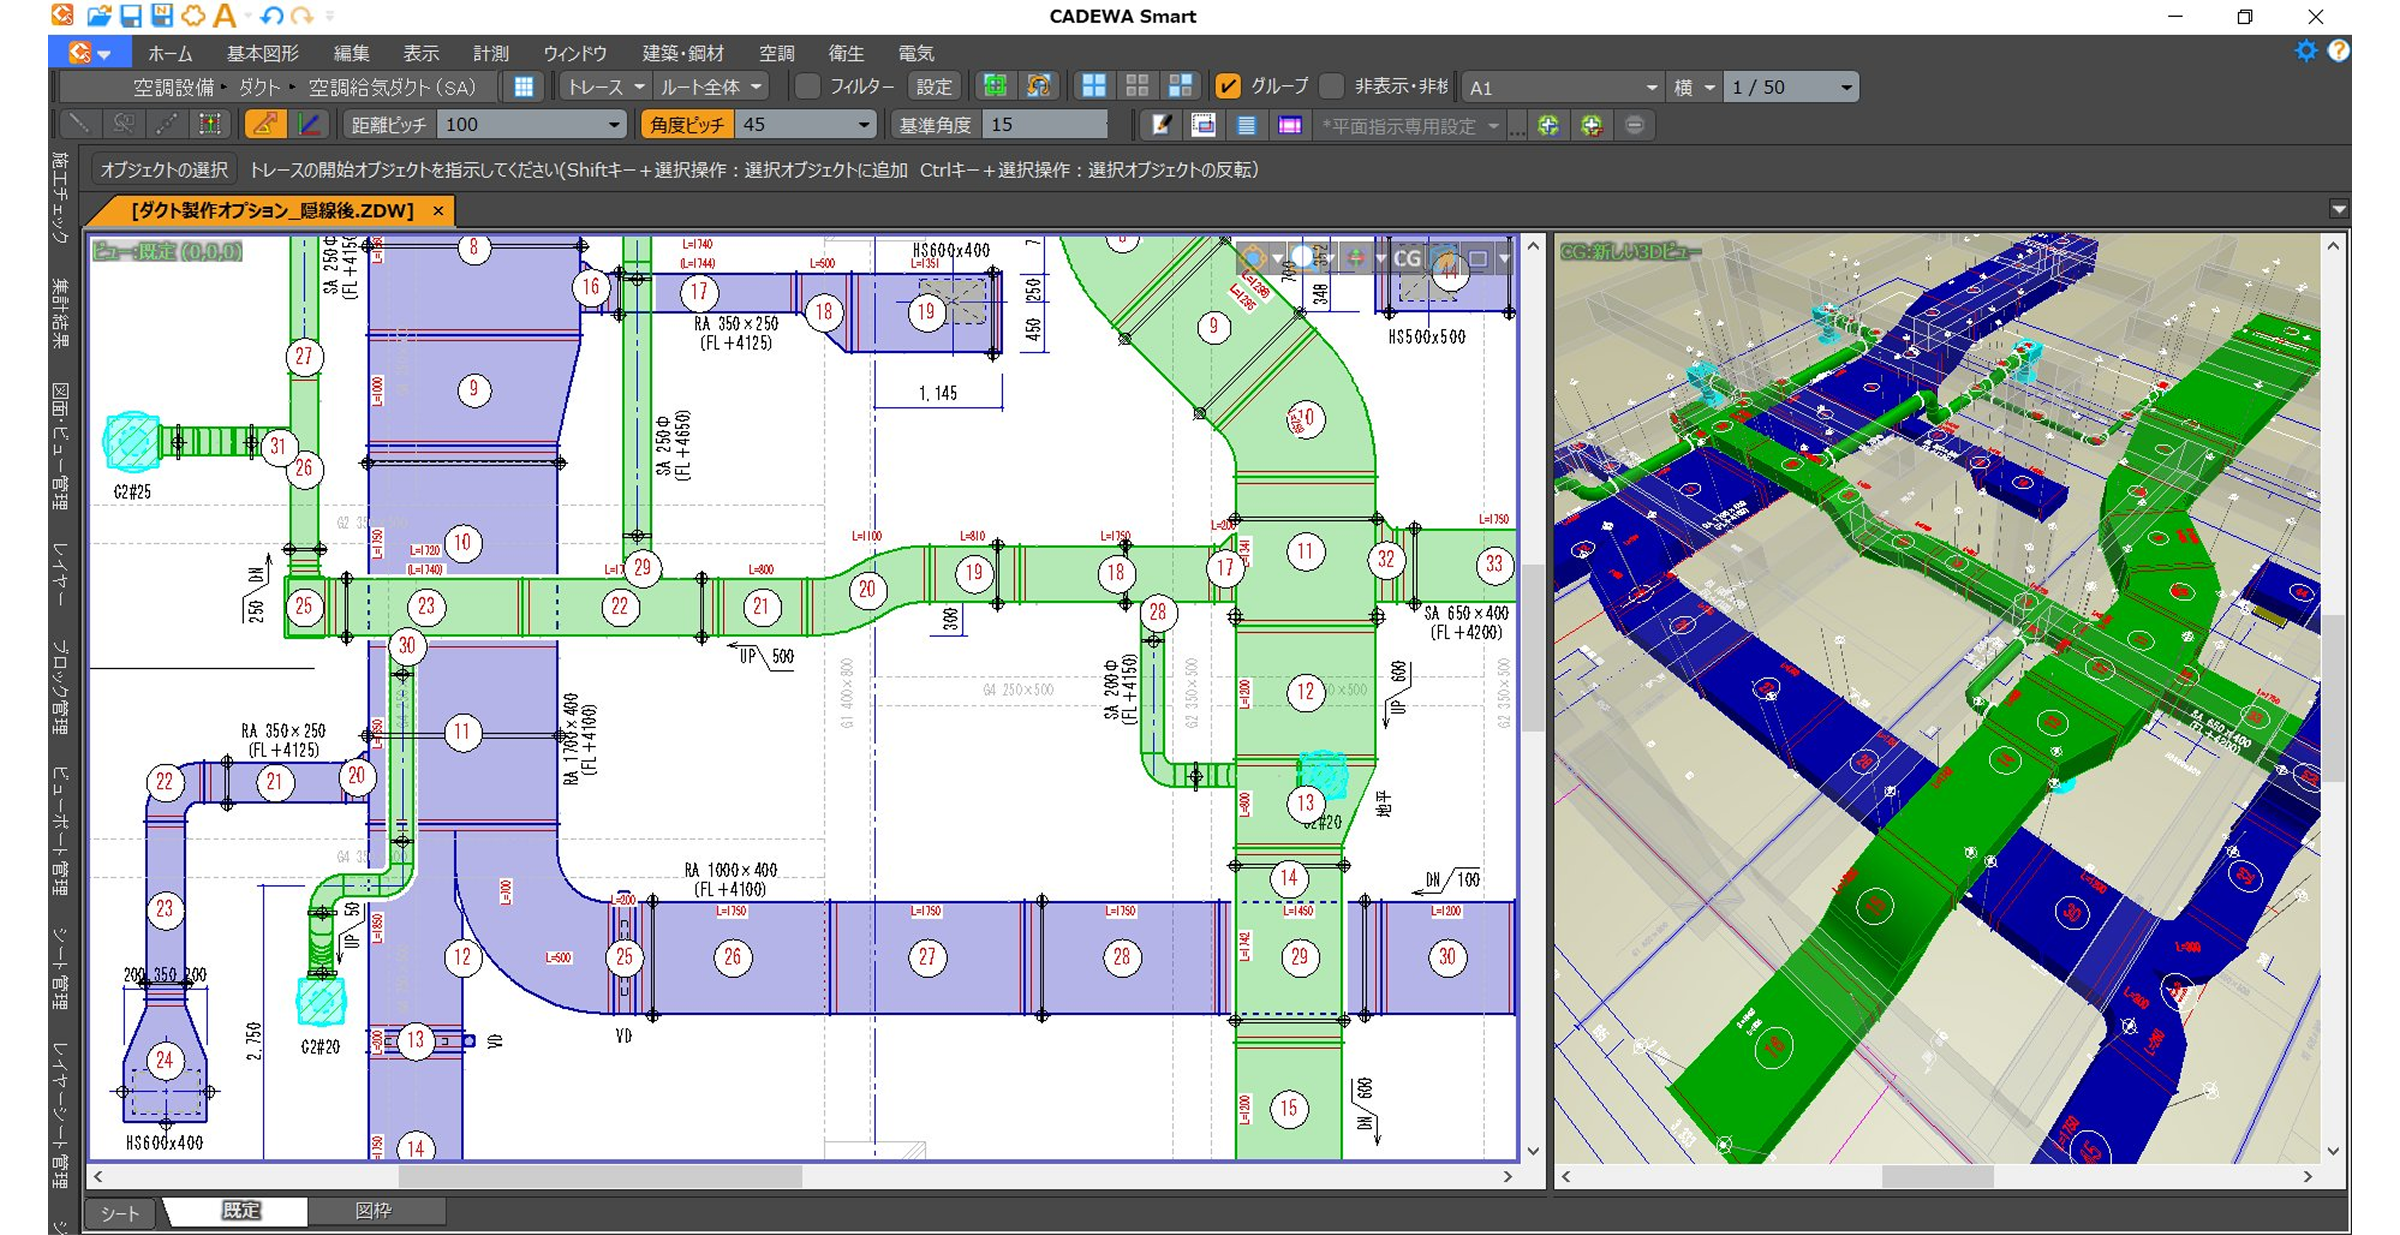Screen dimensions: 2400x1235
Task: Open the 距離ピッチ 100 dropdown
Action: (614, 125)
